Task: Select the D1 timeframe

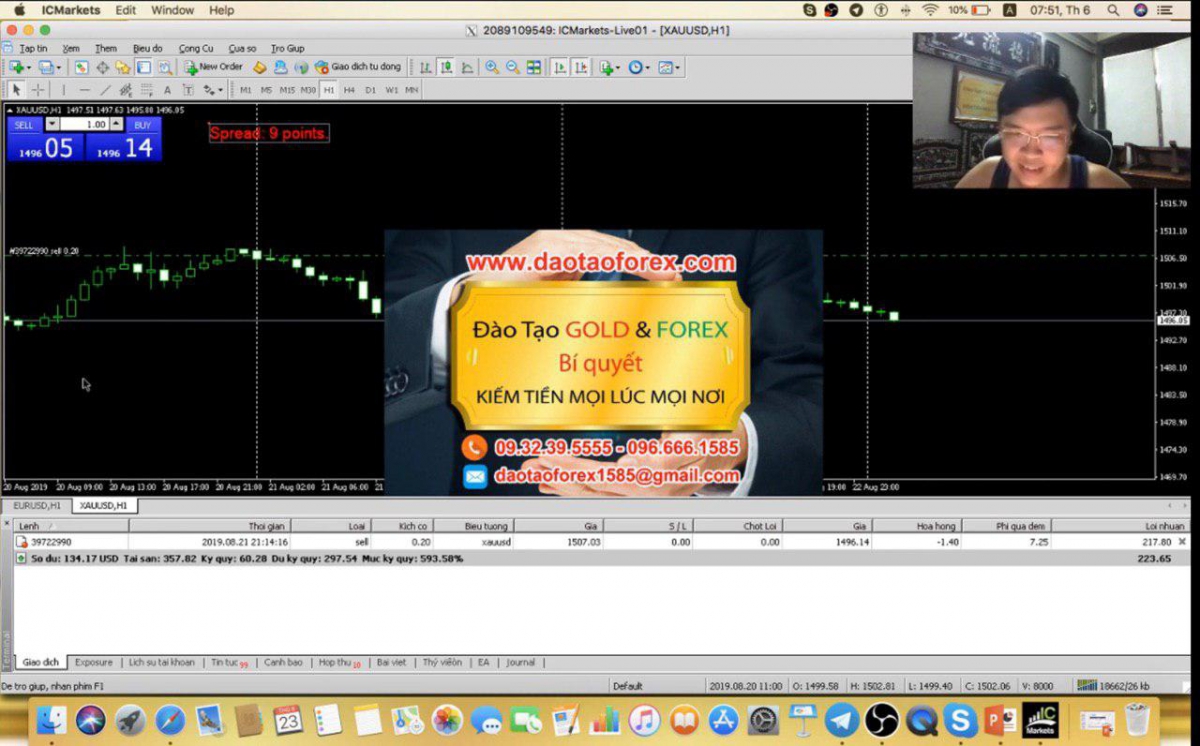Action: tap(370, 90)
